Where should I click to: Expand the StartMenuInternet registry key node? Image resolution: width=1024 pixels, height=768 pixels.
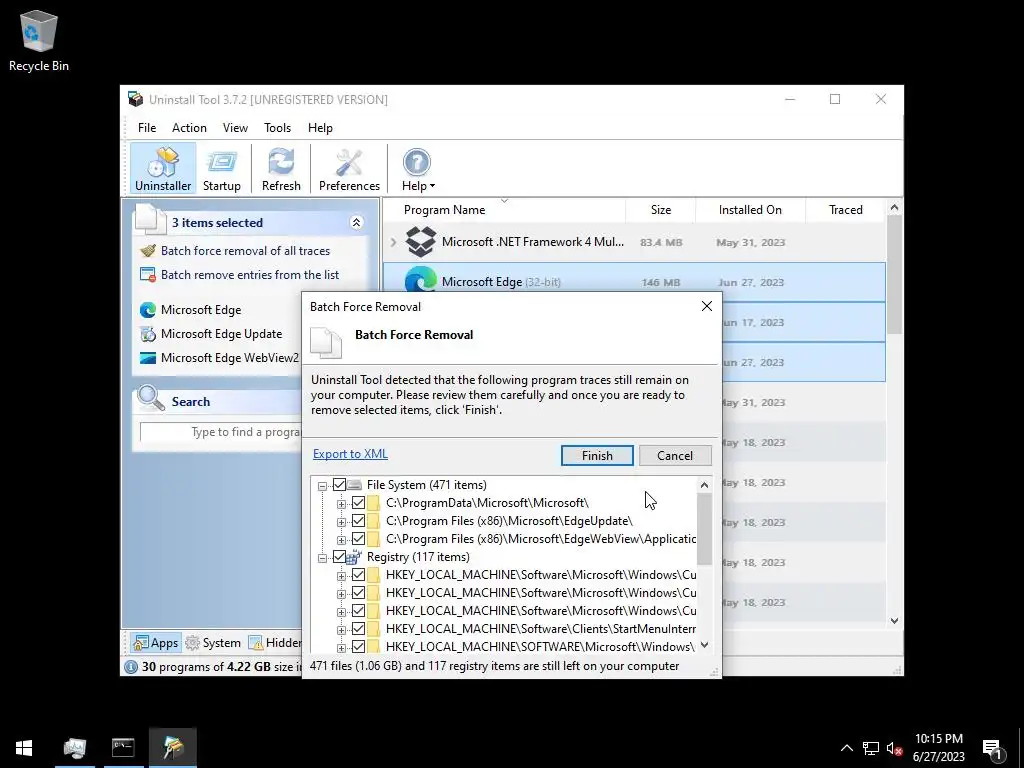(341, 630)
